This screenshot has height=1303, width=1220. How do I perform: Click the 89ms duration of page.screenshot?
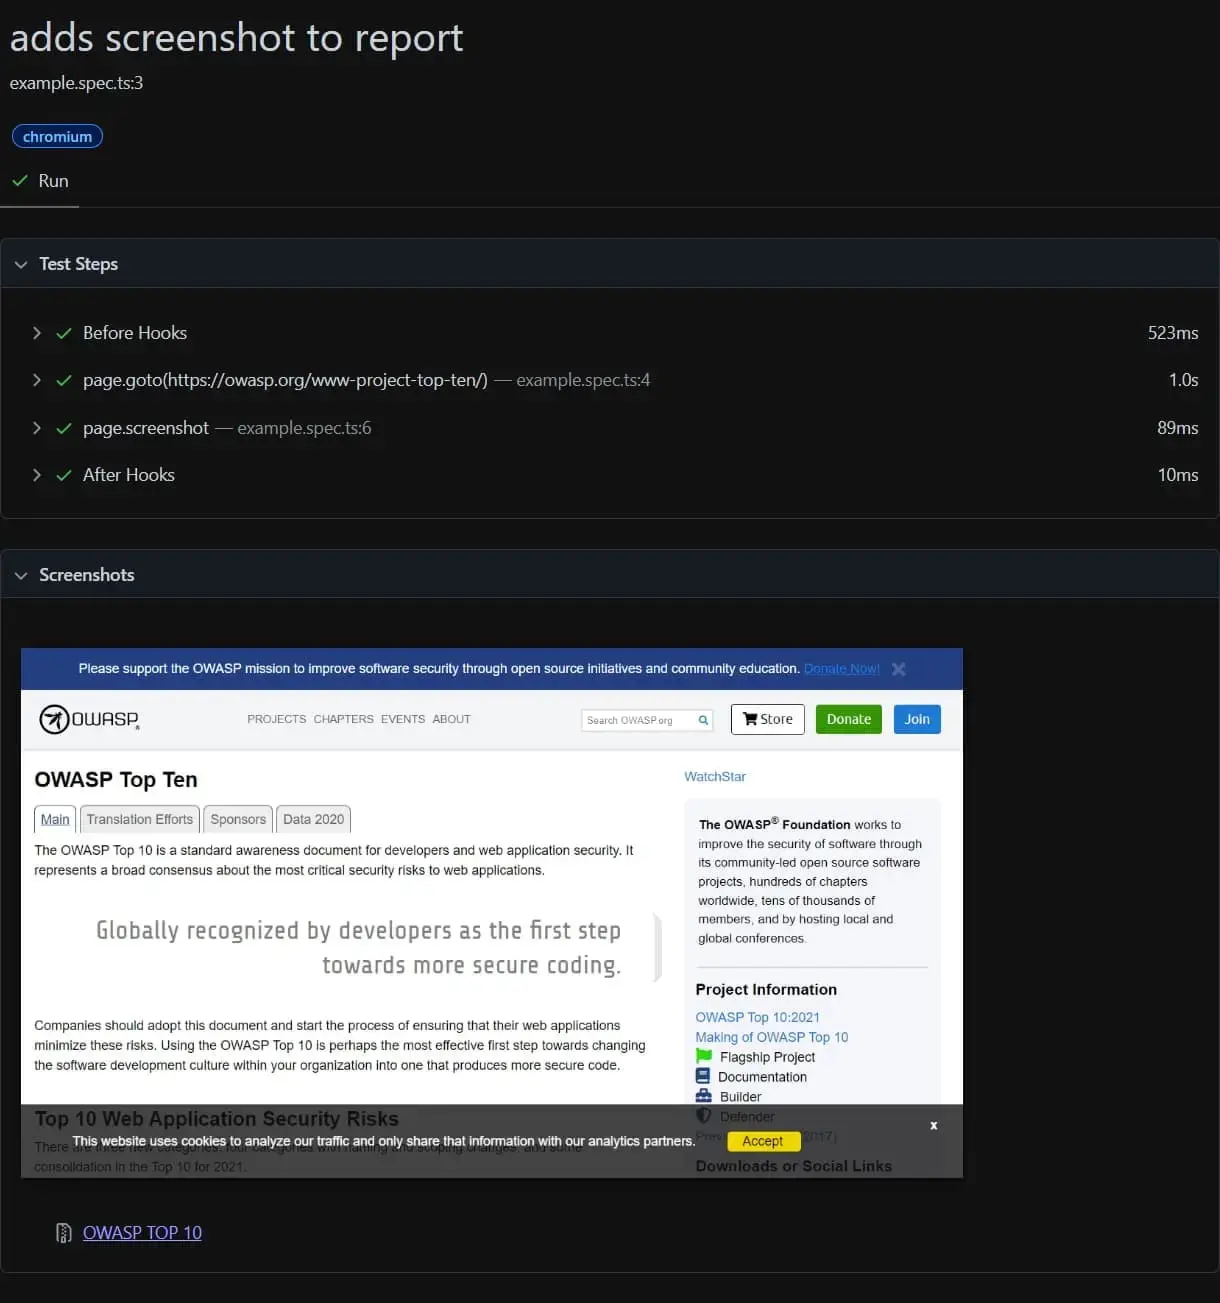(x=1178, y=428)
